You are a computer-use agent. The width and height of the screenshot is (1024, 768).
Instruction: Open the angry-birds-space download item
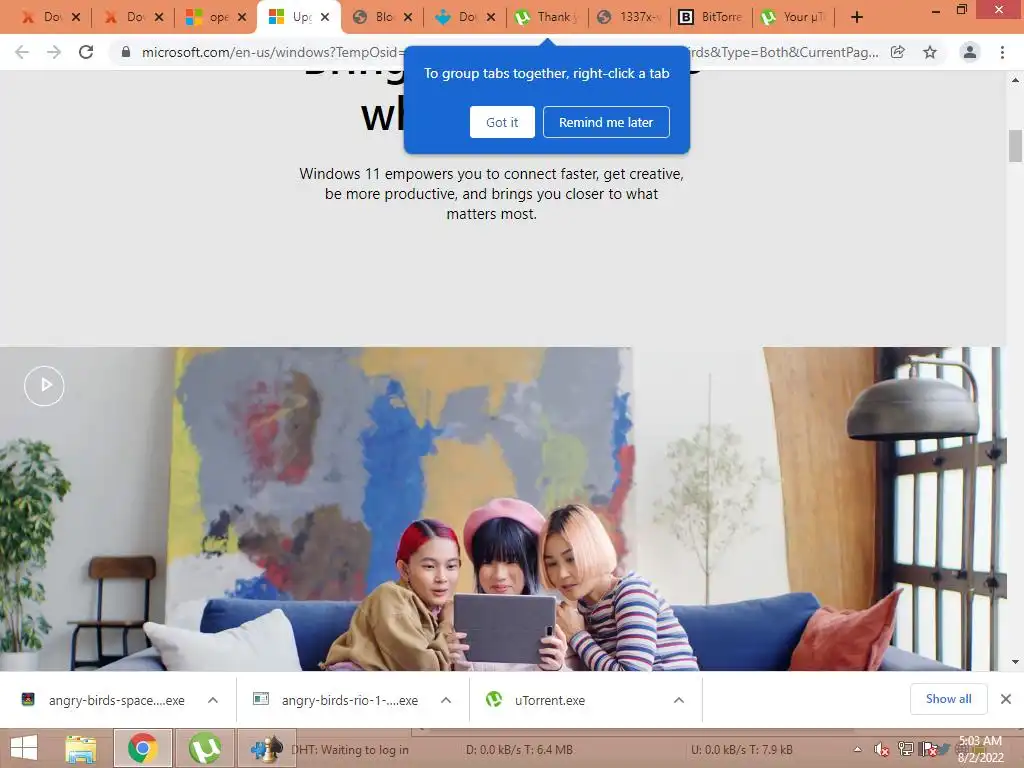click(x=104, y=700)
